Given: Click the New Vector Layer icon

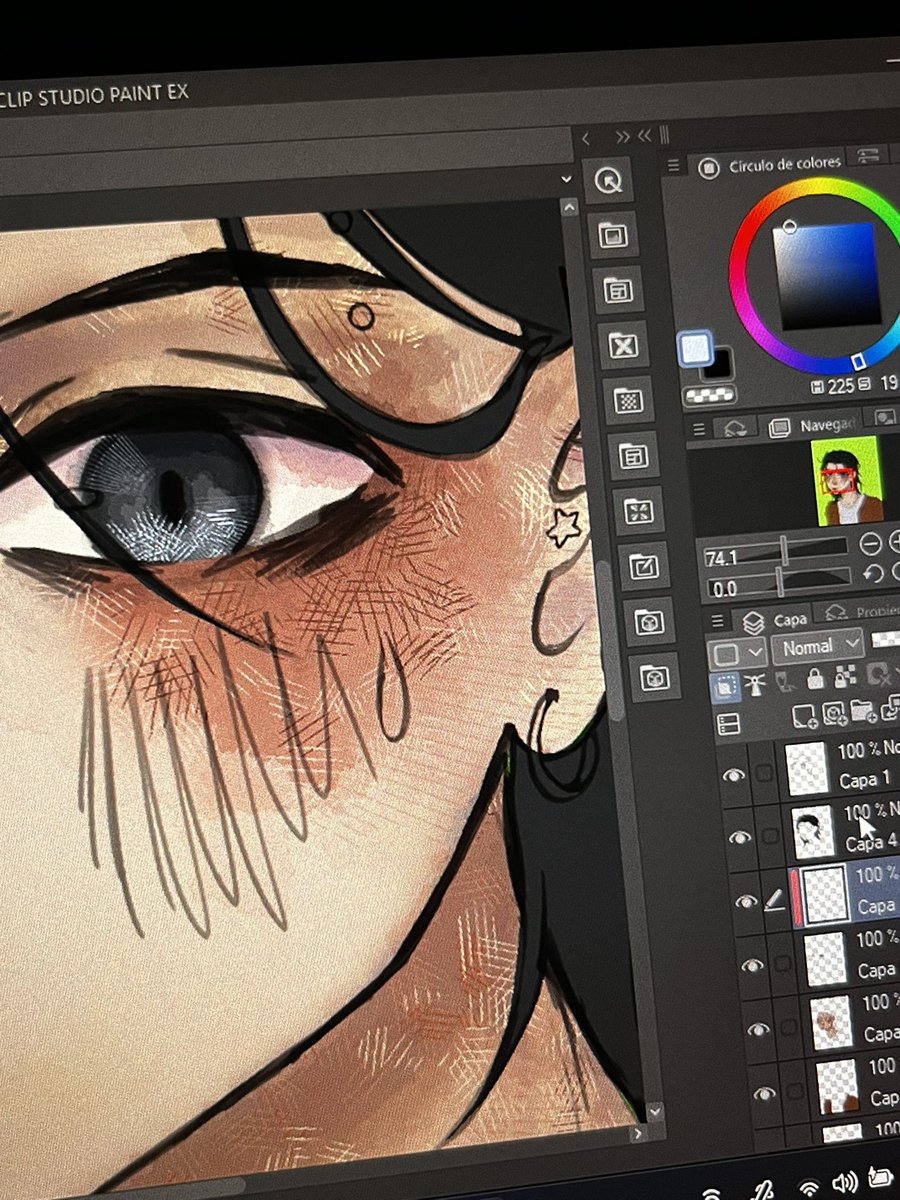Looking at the screenshot, I should click(x=833, y=713).
